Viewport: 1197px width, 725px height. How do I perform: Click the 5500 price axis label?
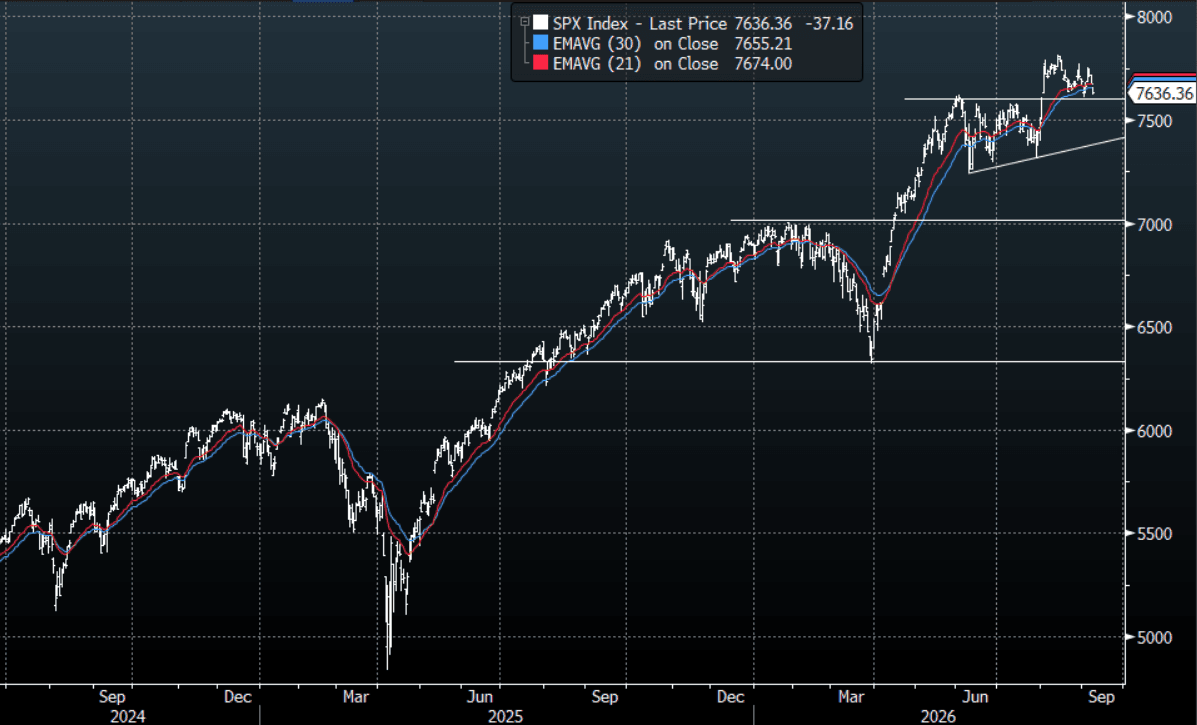tap(1153, 534)
